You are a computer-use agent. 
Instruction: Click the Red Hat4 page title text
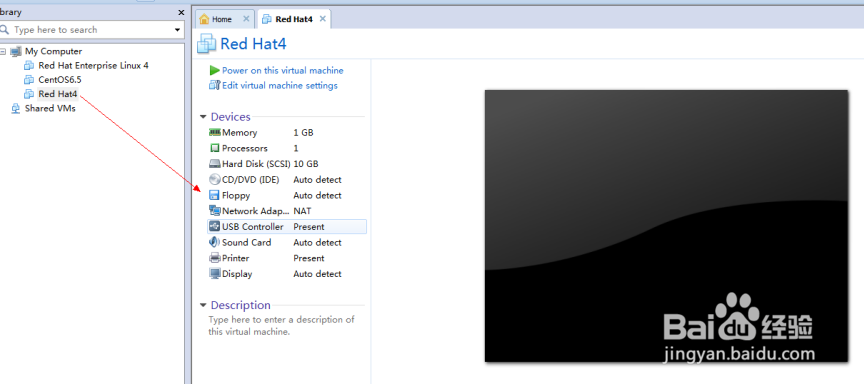[x=253, y=44]
